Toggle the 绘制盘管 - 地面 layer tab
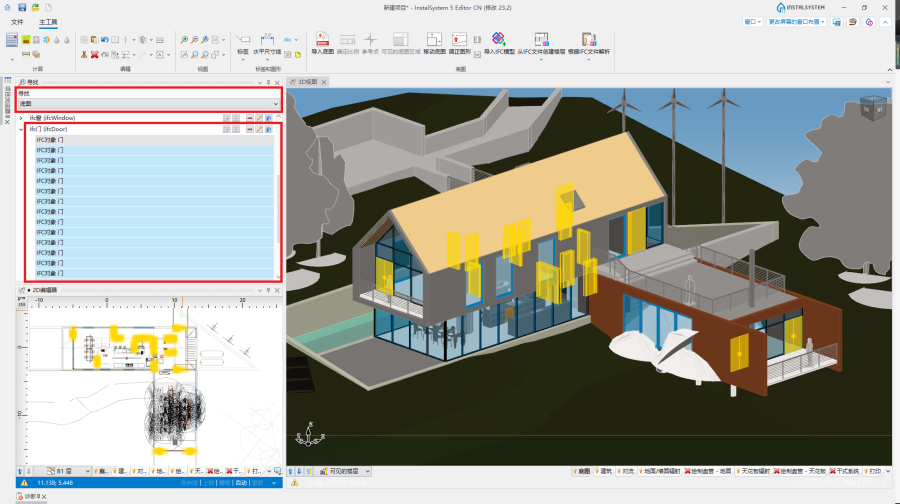Viewport: 900px width, 504px height. point(708,471)
